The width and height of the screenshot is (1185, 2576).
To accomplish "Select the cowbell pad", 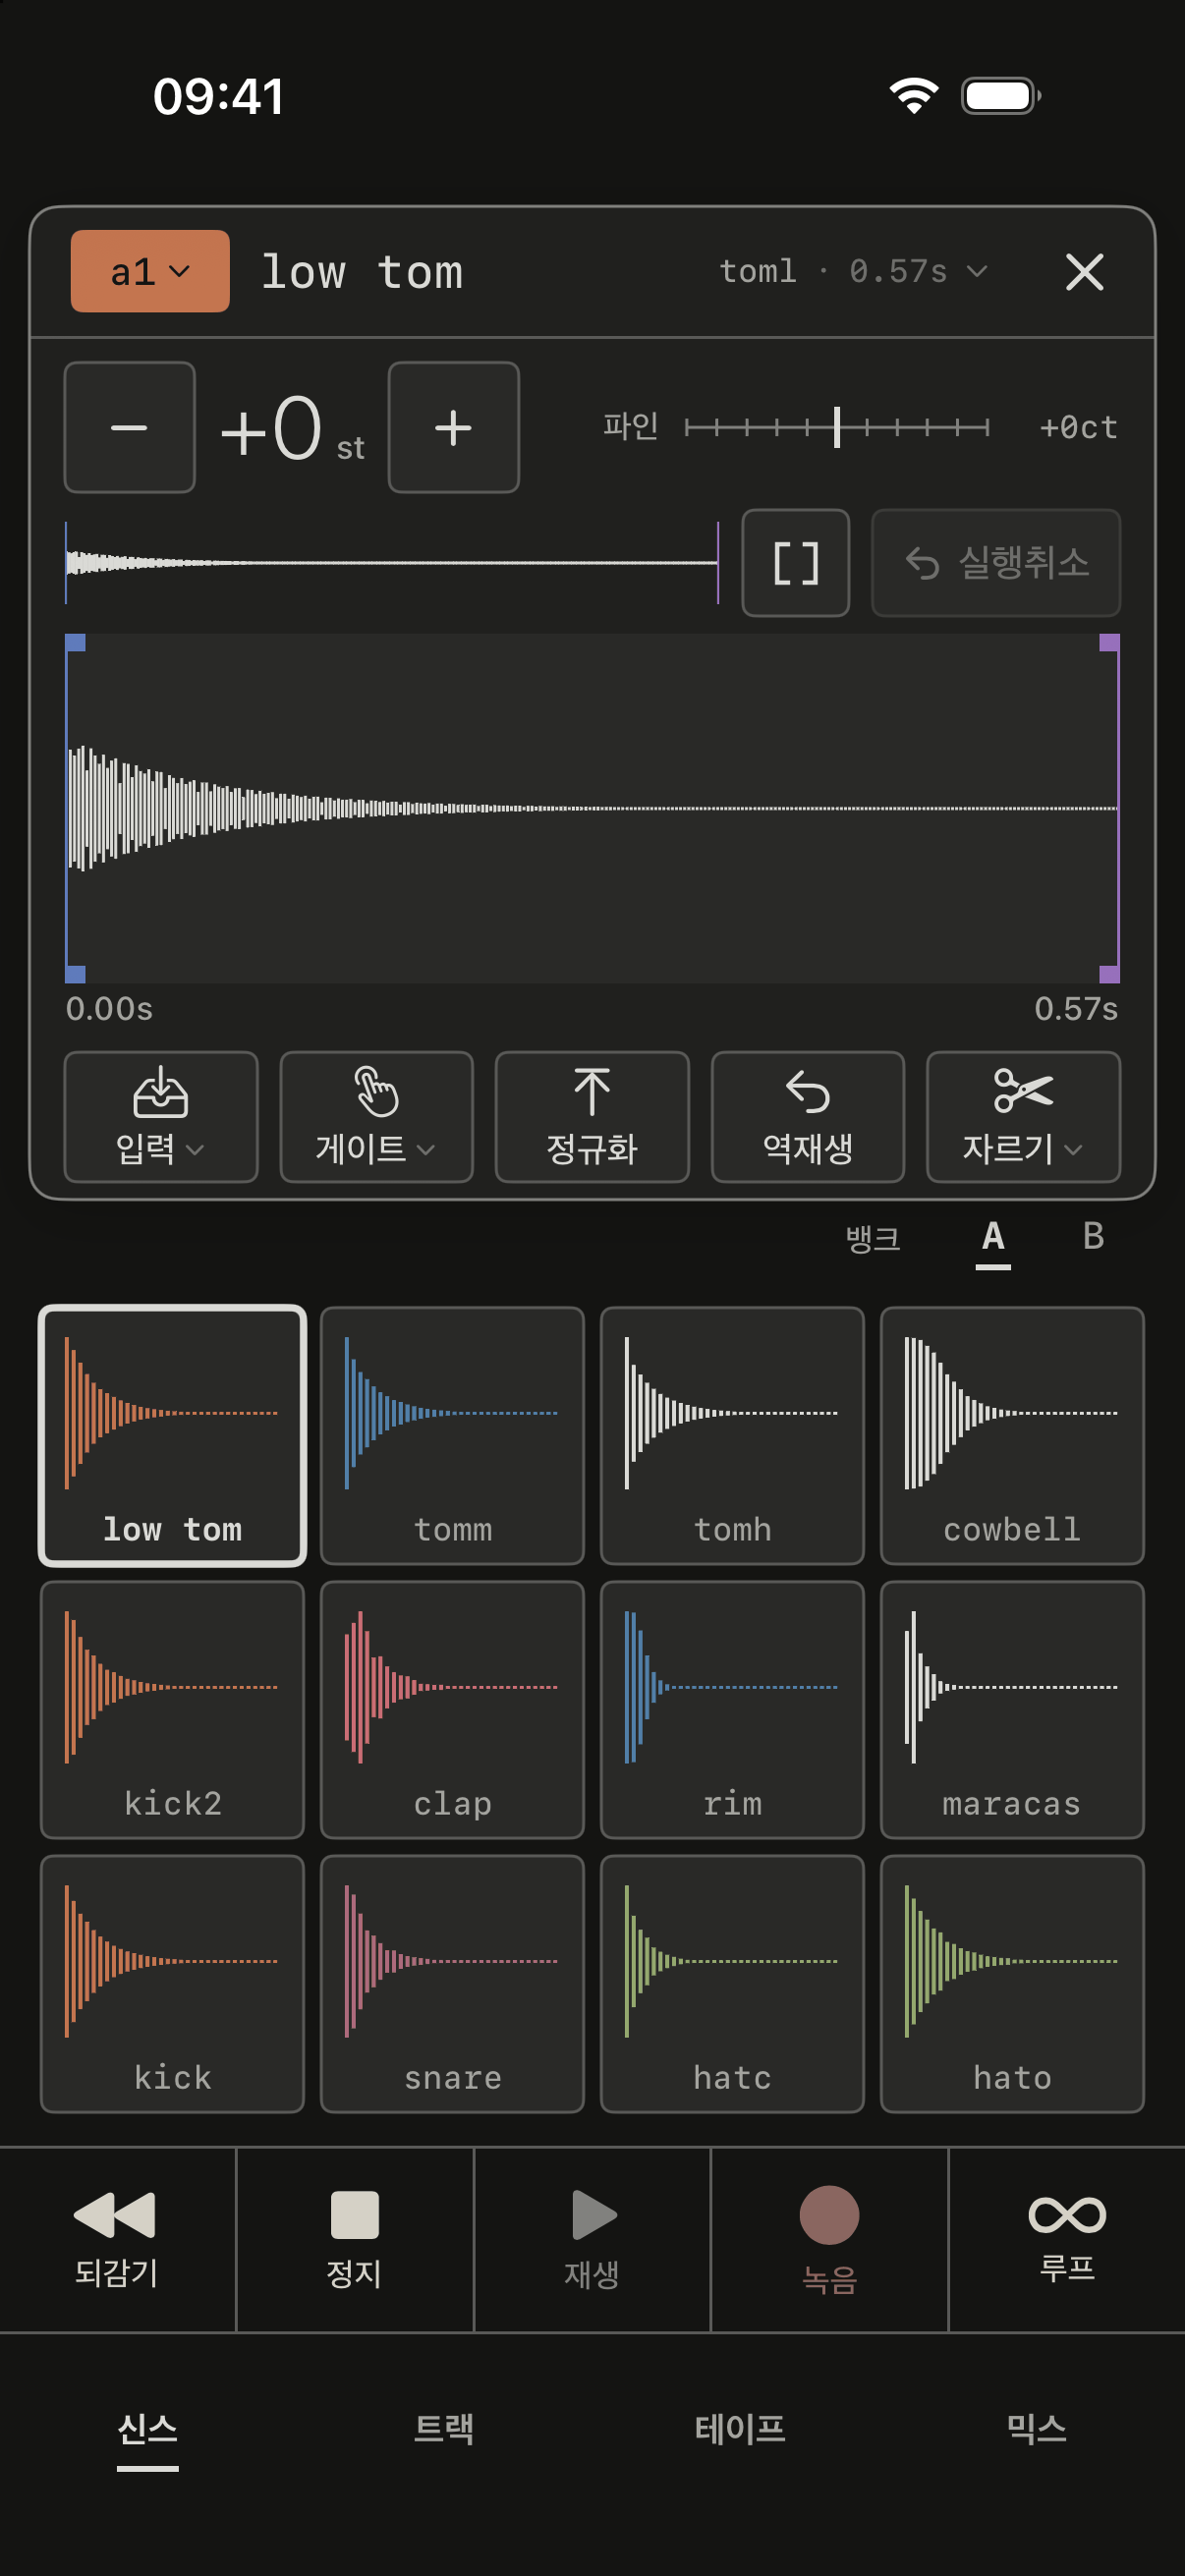I will [1012, 1435].
